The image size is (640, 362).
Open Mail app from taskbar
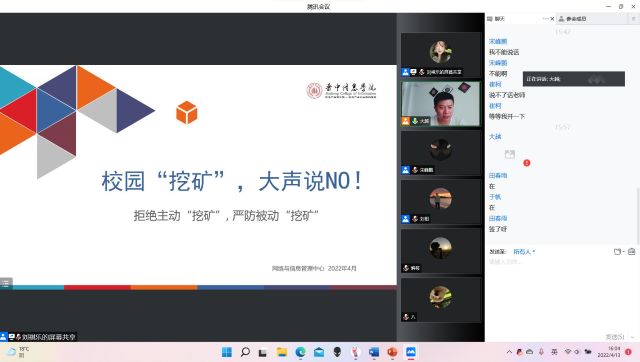(x=319, y=352)
